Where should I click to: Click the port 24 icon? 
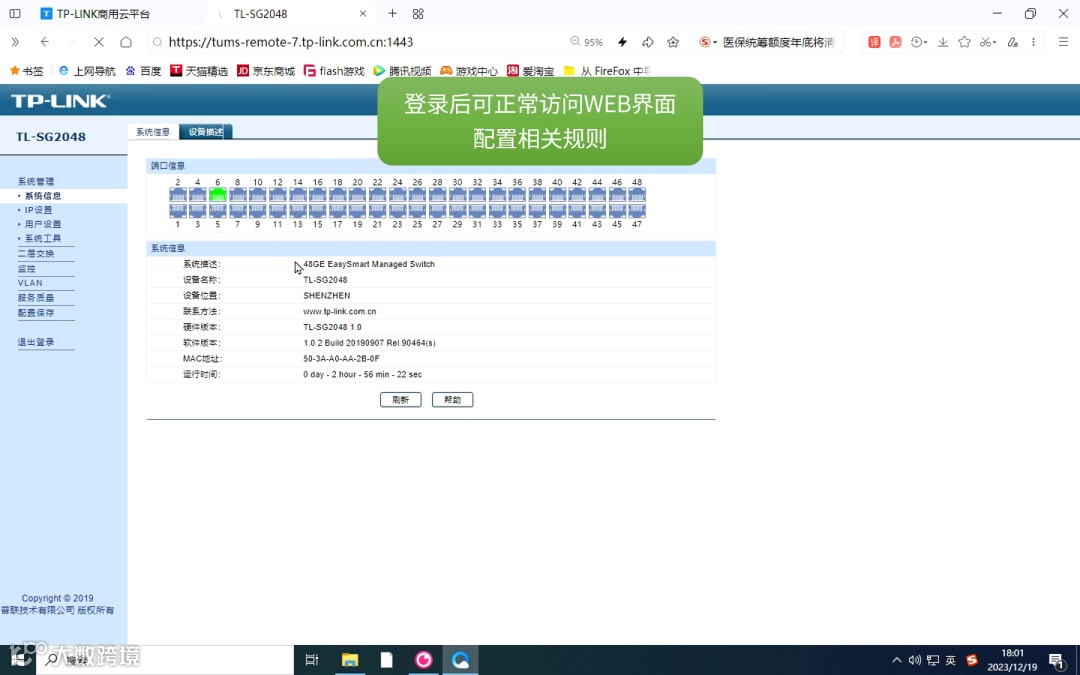(x=397, y=195)
